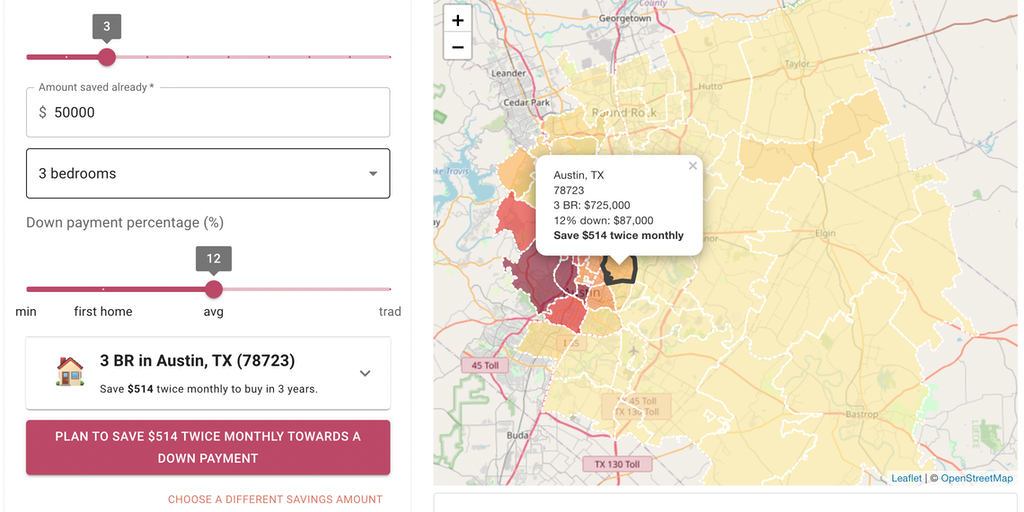Select the 'first home' down payment mark
The width and height of the screenshot is (1024, 512).
(x=103, y=312)
